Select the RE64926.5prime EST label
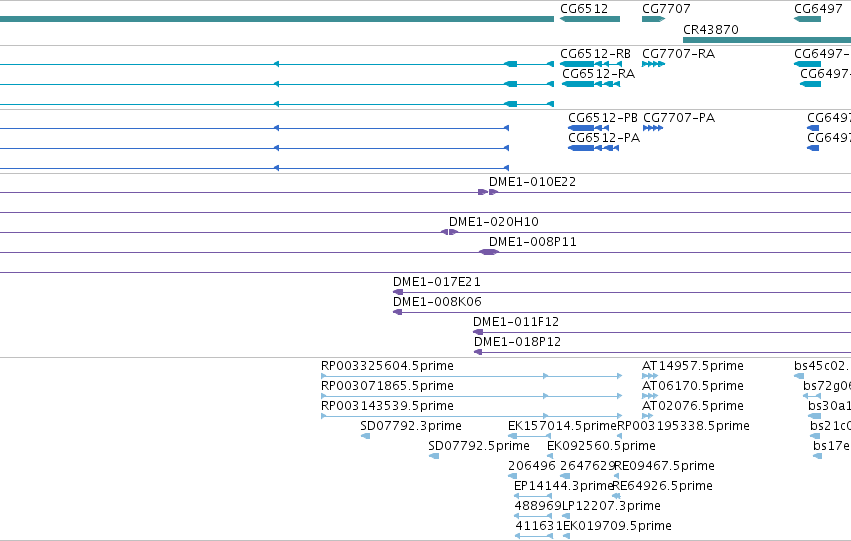Viewport: 851px width, 541px height. click(662, 487)
